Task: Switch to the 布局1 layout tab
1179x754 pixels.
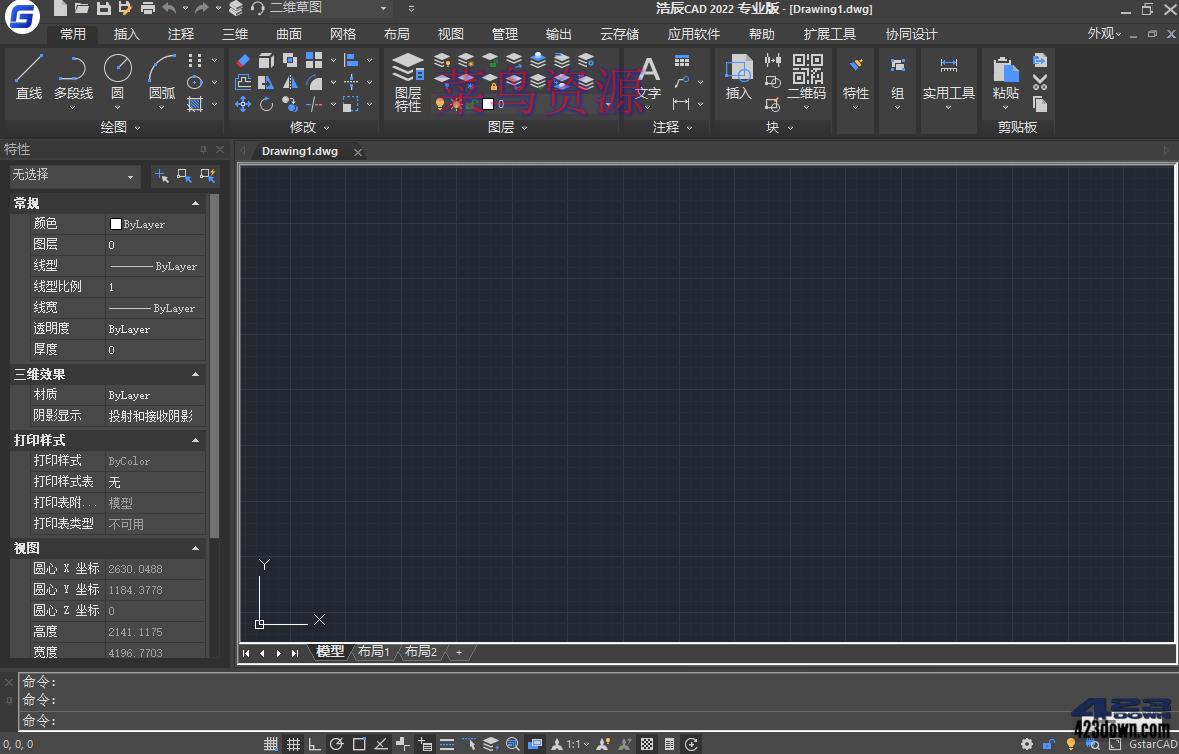Action: pos(374,652)
